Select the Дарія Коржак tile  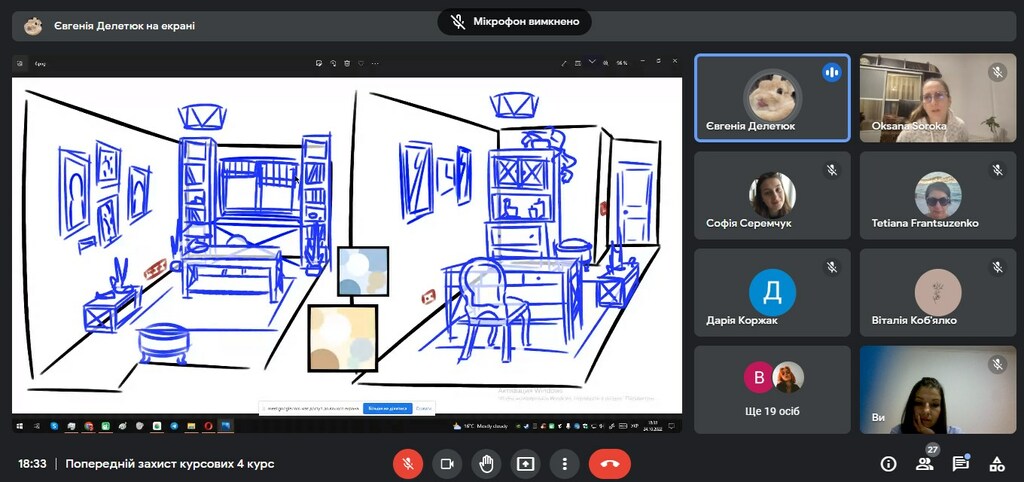[x=773, y=293]
